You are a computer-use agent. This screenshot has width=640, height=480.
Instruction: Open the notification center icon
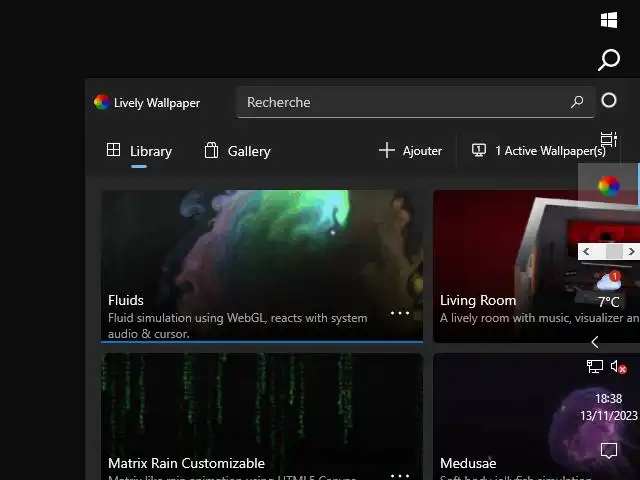[609, 451]
